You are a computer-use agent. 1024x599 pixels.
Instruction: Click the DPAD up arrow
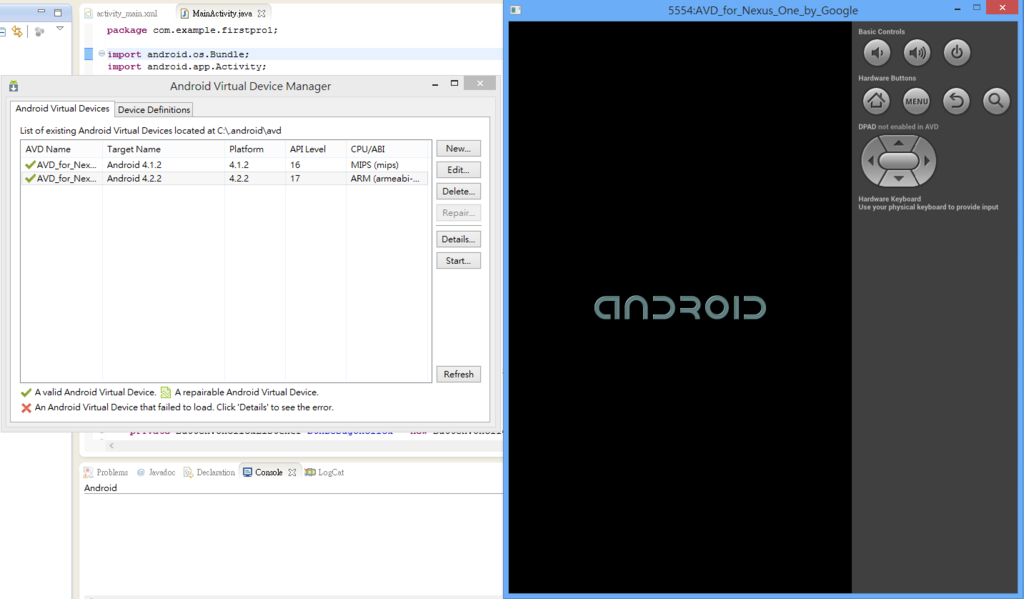coord(899,142)
